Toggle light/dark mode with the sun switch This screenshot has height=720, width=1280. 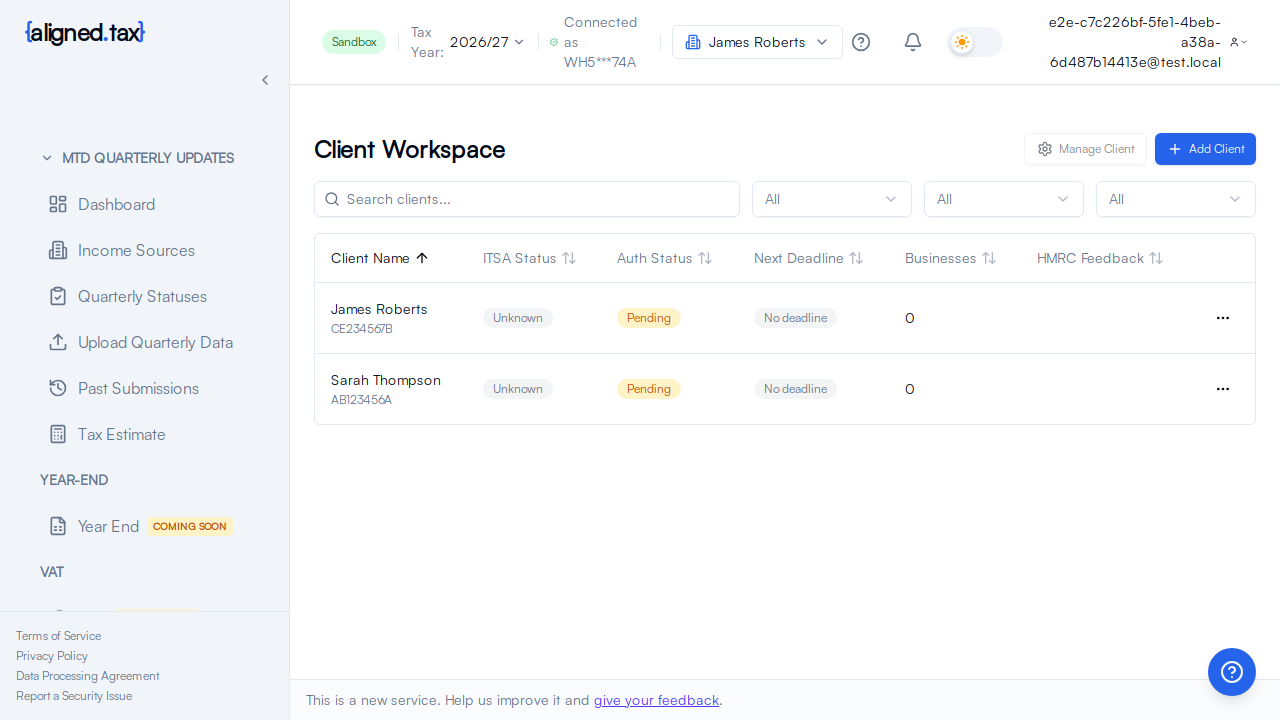click(x=972, y=42)
